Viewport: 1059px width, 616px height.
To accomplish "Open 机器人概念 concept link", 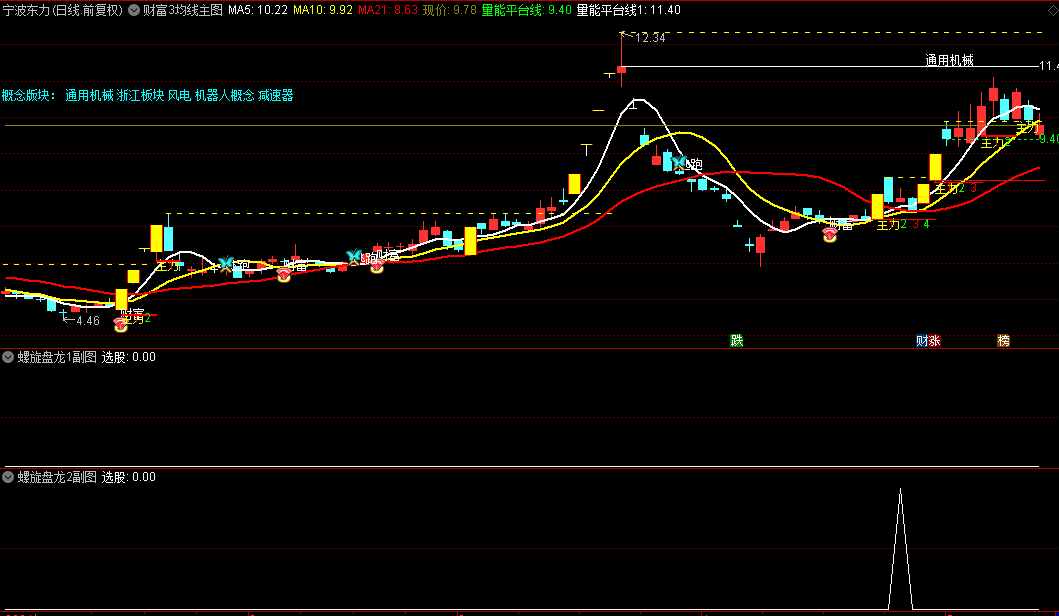I will click(224, 95).
